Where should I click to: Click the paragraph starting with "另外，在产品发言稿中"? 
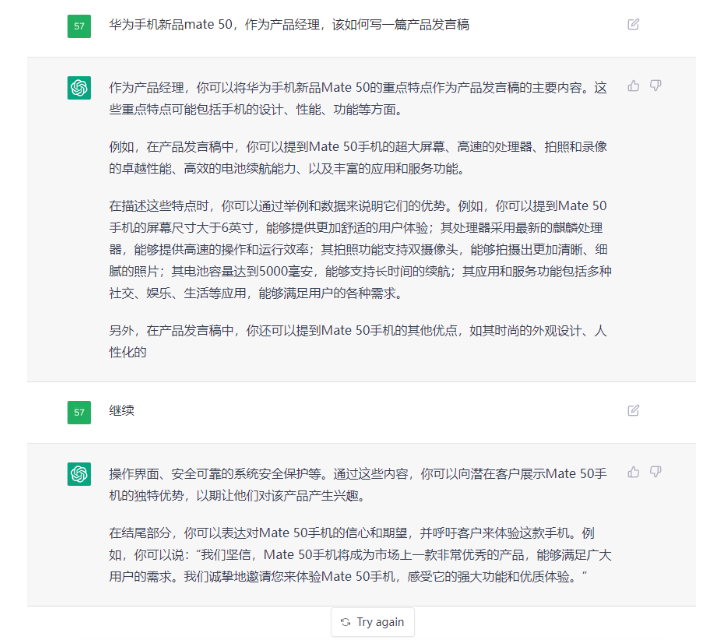pyautogui.click(x=357, y=341)
